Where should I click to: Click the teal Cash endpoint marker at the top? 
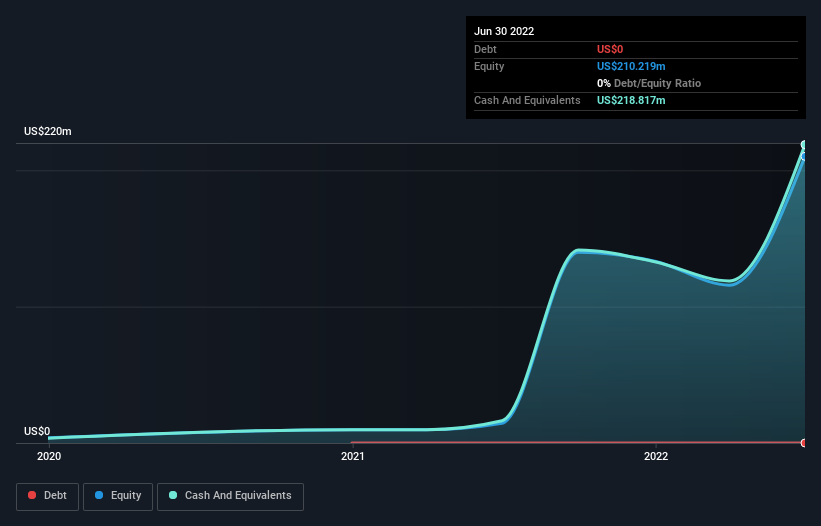804,144
